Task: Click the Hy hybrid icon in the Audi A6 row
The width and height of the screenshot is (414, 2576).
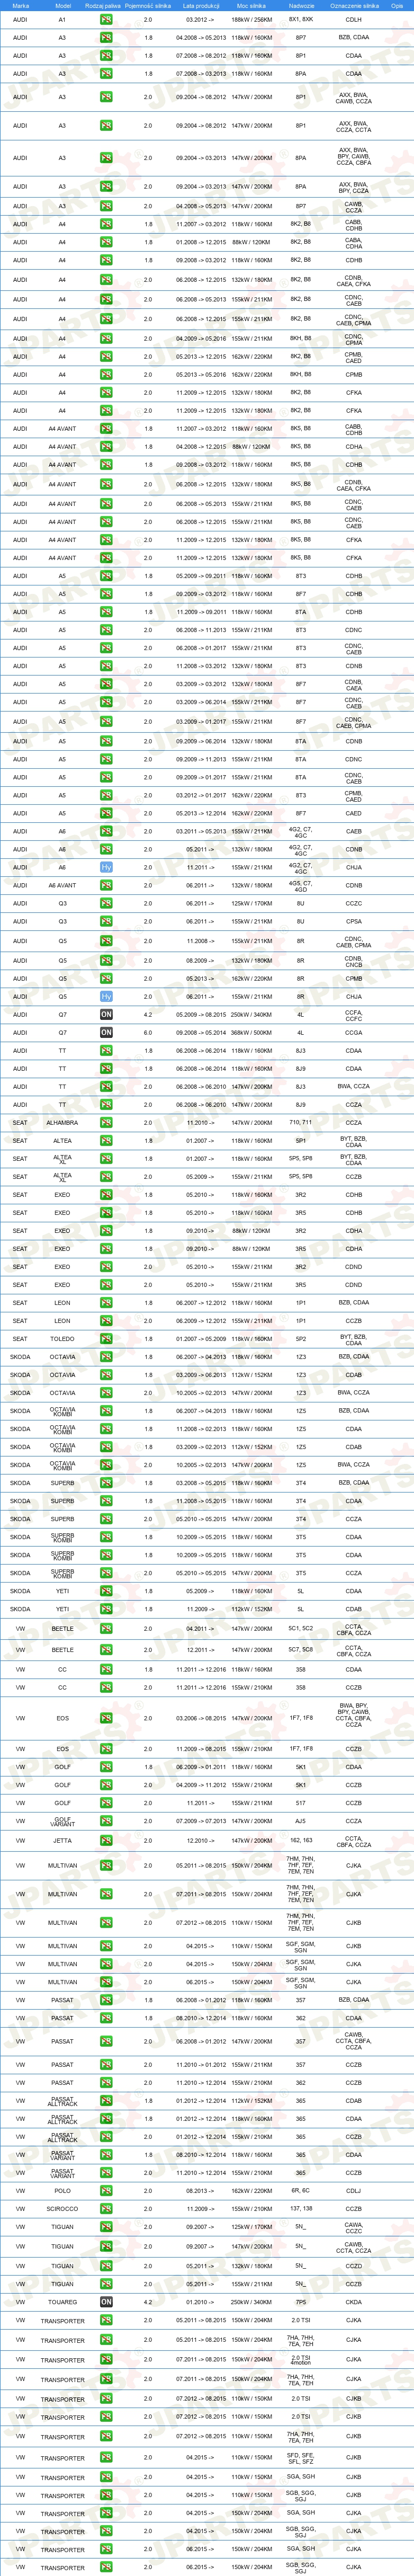Action: tap(106, 867)
